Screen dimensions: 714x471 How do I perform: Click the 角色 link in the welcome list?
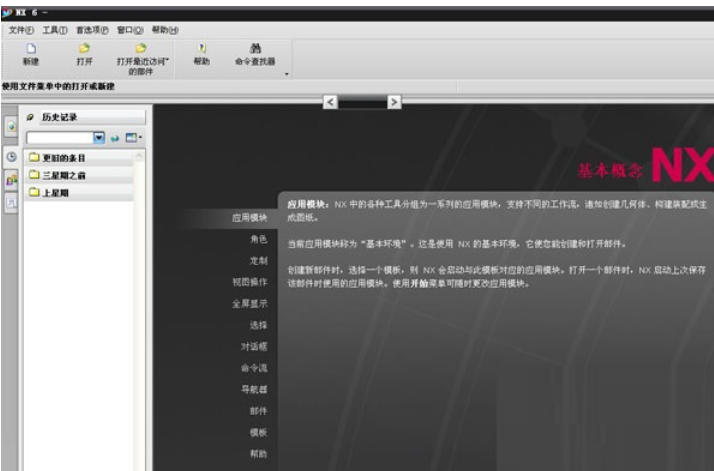click(257, 240)
